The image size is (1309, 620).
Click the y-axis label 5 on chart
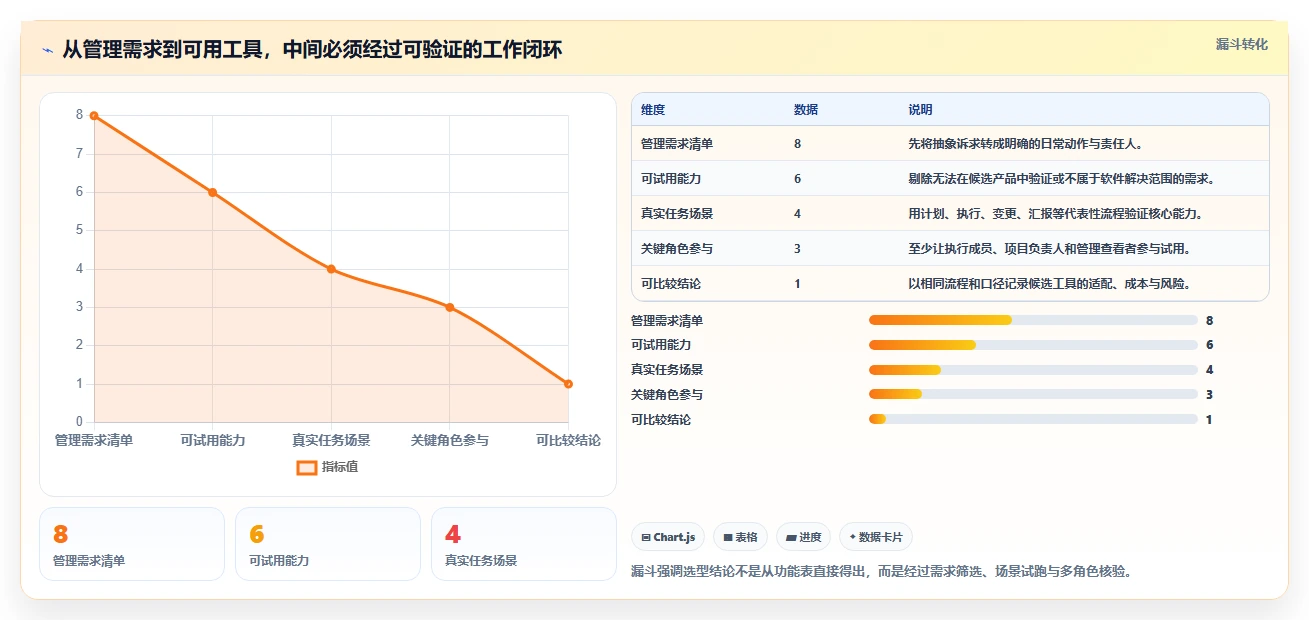pyautogui.click(x=79, y=230)
